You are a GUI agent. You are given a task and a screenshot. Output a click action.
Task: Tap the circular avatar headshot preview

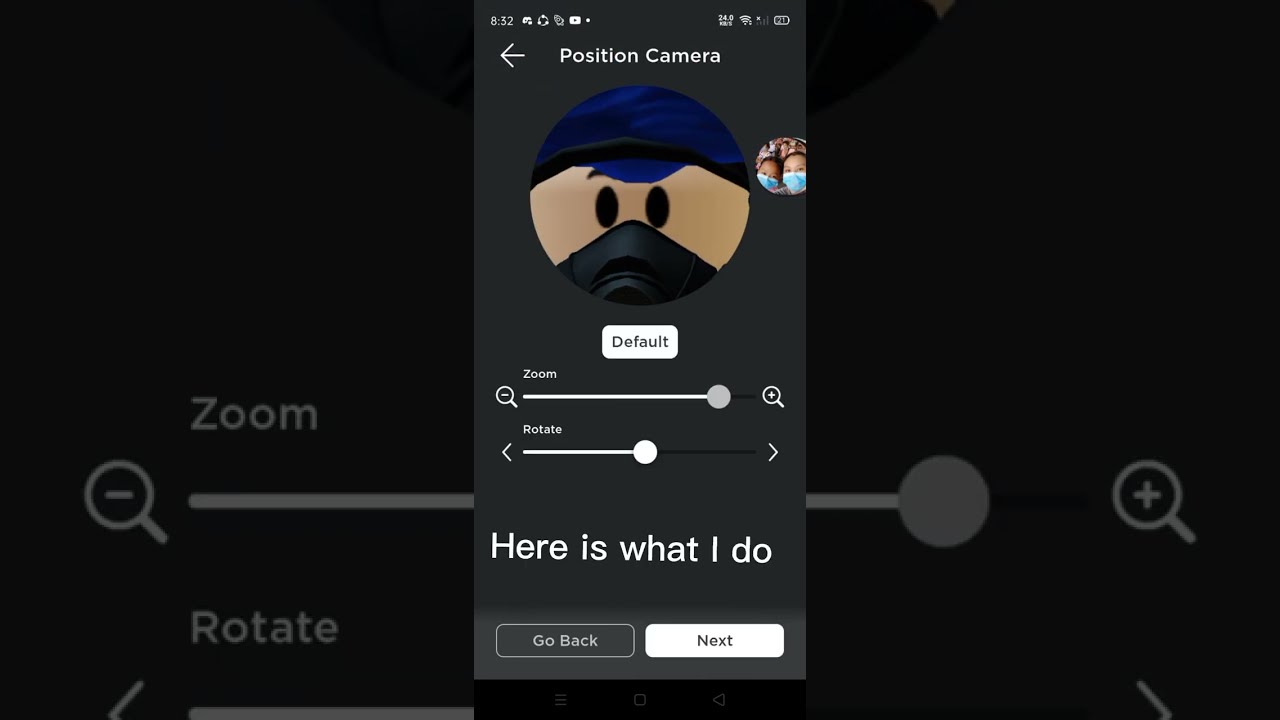[640, 195]
